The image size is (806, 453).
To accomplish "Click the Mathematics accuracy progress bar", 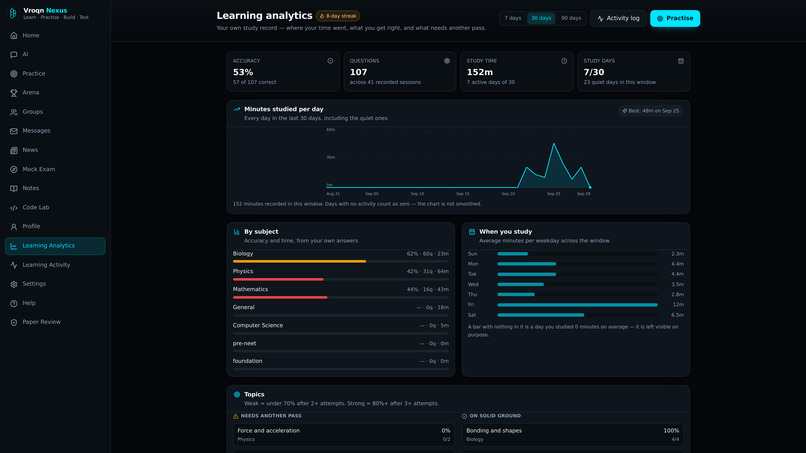I will (x=340, y=297).
